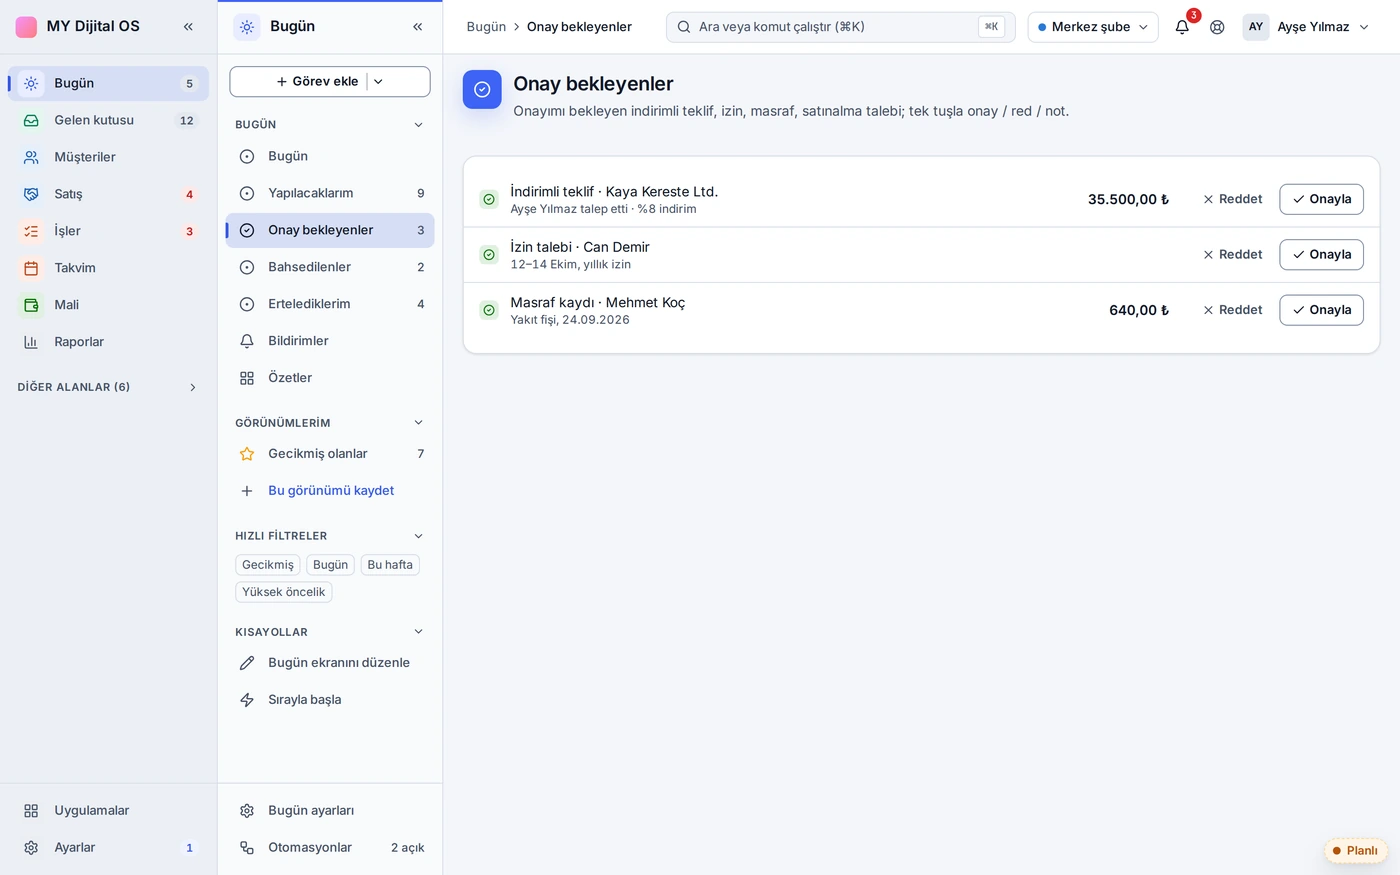Click the Planlı status badge

(x=1355, y=851)
